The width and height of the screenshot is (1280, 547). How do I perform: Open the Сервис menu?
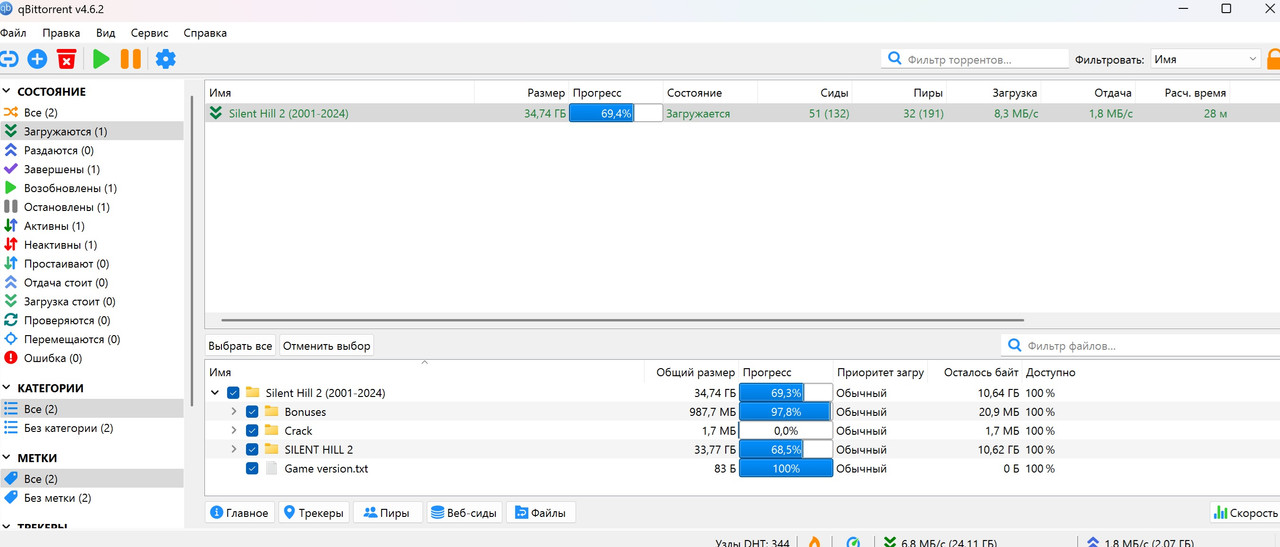[x=150, y=33]
